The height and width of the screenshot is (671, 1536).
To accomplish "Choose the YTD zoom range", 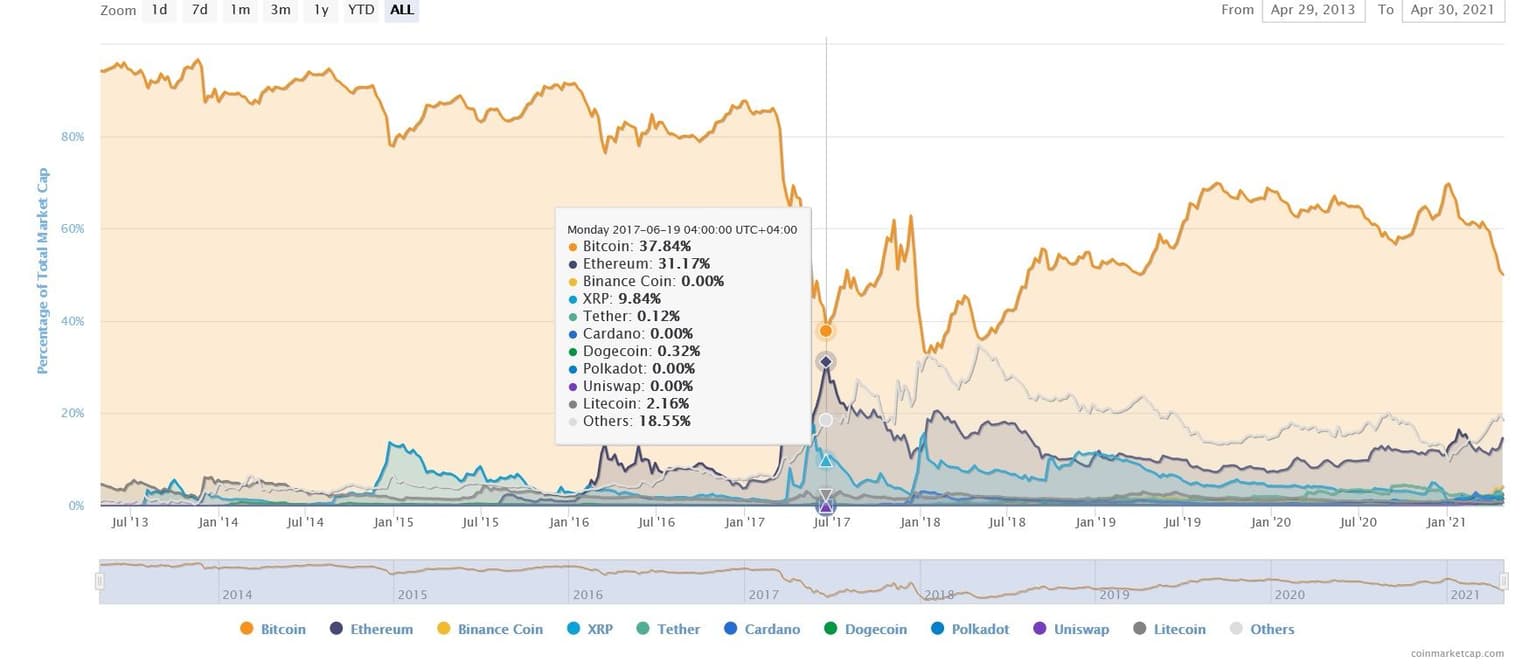I will coord(361,10).
